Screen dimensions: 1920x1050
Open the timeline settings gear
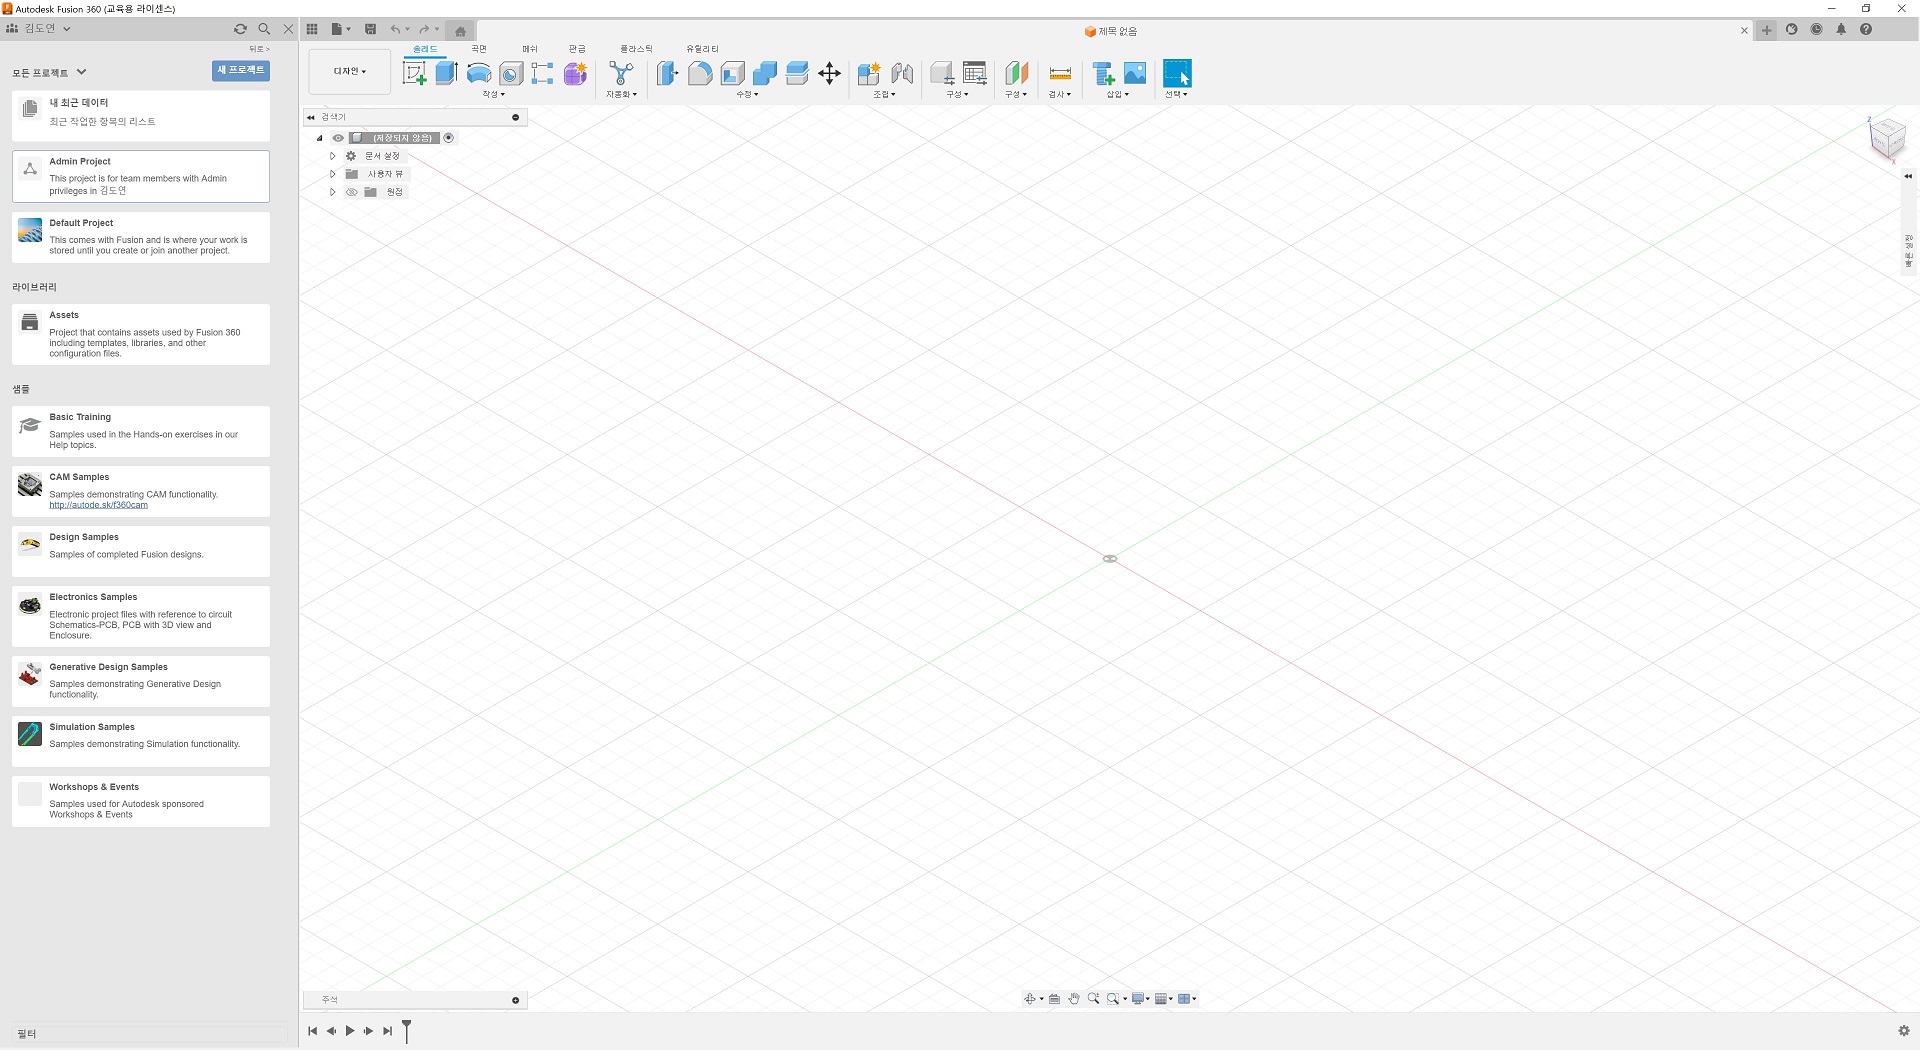click(x=1904, y=1031)
